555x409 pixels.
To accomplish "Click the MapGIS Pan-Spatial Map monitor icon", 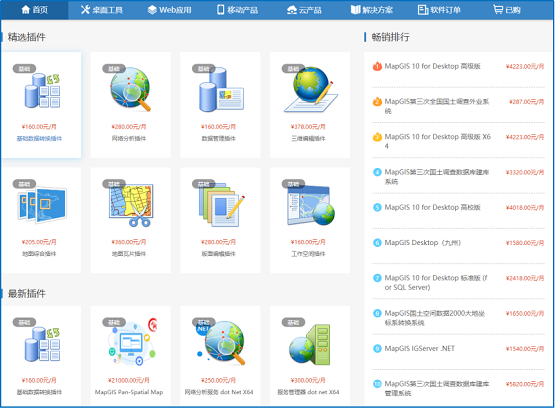I will pos(132,342).
